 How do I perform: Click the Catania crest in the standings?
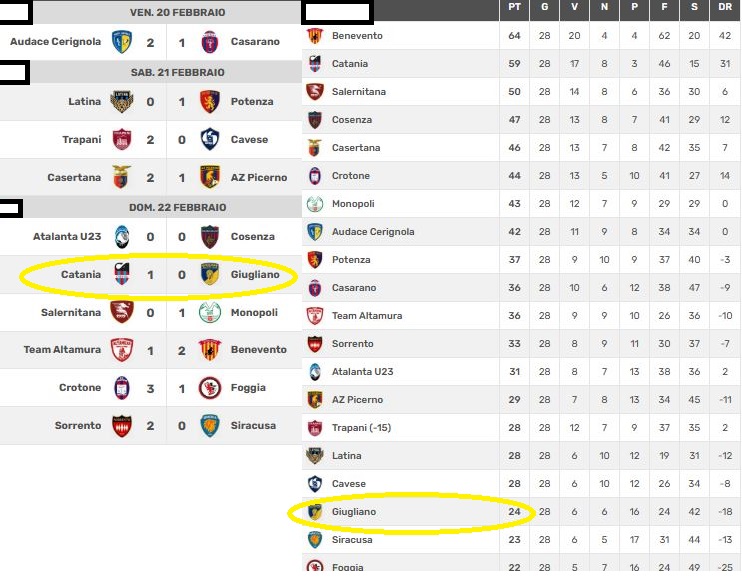(x=315, y=64)
